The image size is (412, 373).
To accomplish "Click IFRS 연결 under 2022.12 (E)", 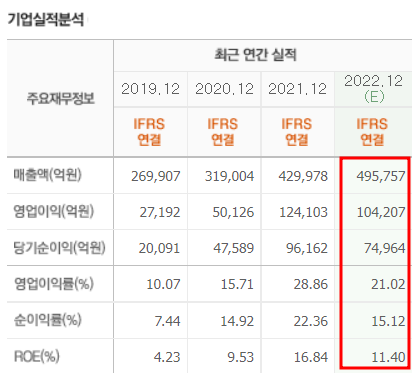I will coord(372,132).
